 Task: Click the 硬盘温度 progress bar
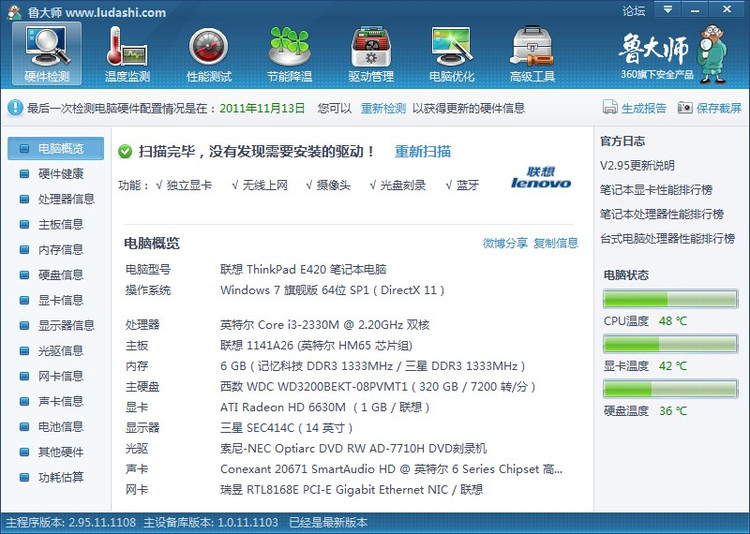670,389
